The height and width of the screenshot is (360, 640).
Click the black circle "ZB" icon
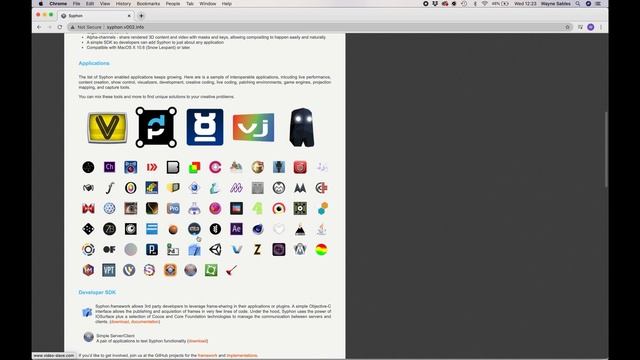[x=109, y=229]
